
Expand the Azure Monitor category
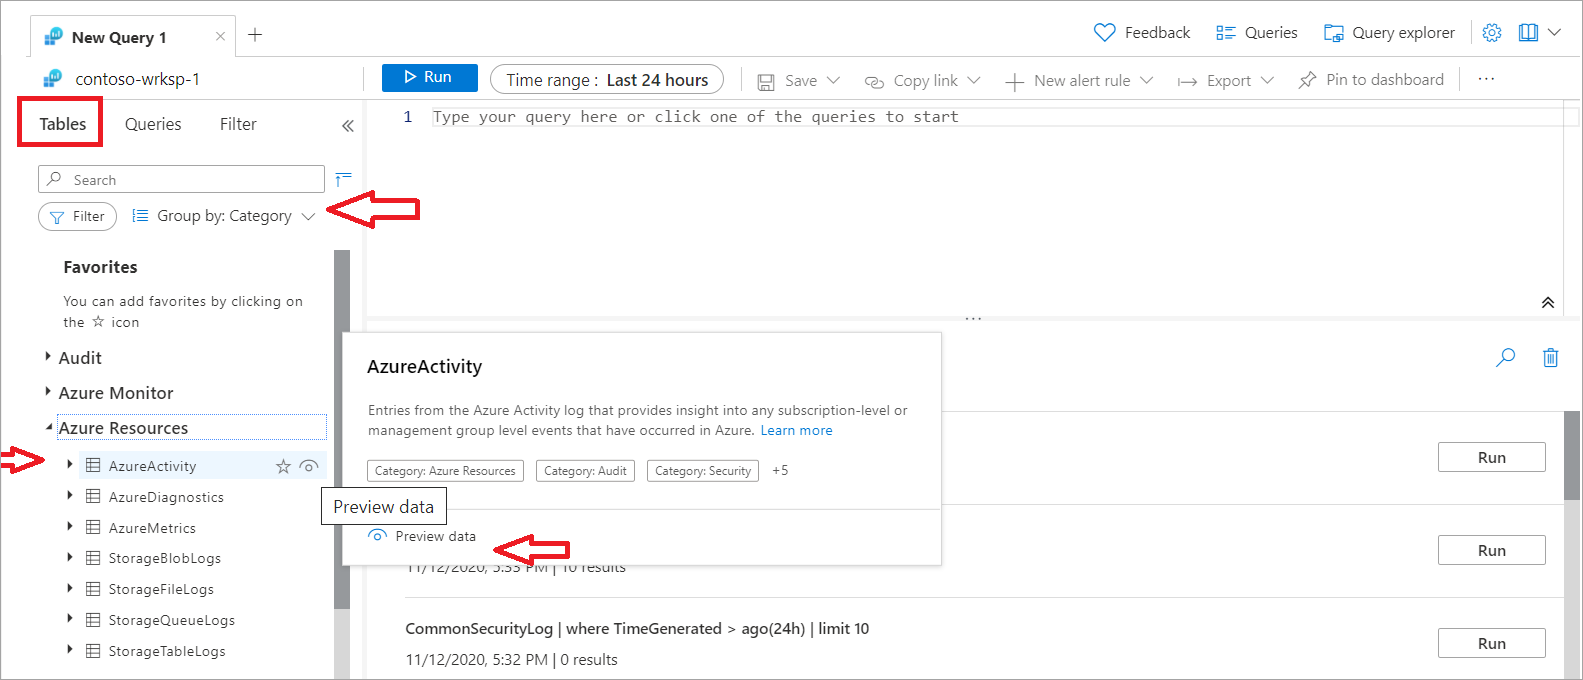point(48,392)
